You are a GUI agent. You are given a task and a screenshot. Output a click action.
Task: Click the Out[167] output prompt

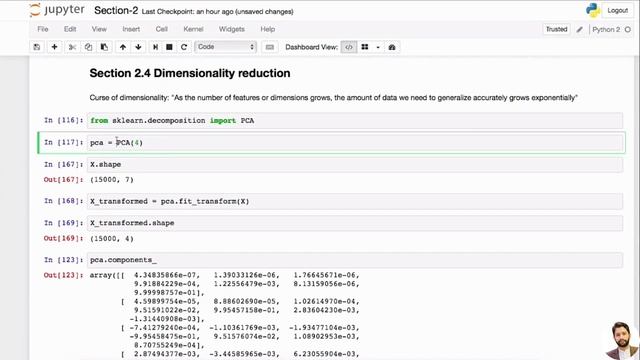coord(63,180)
